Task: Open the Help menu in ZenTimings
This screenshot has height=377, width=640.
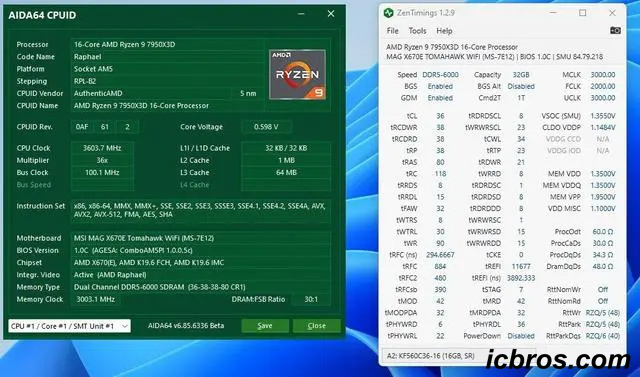Action: coord(444,31)
